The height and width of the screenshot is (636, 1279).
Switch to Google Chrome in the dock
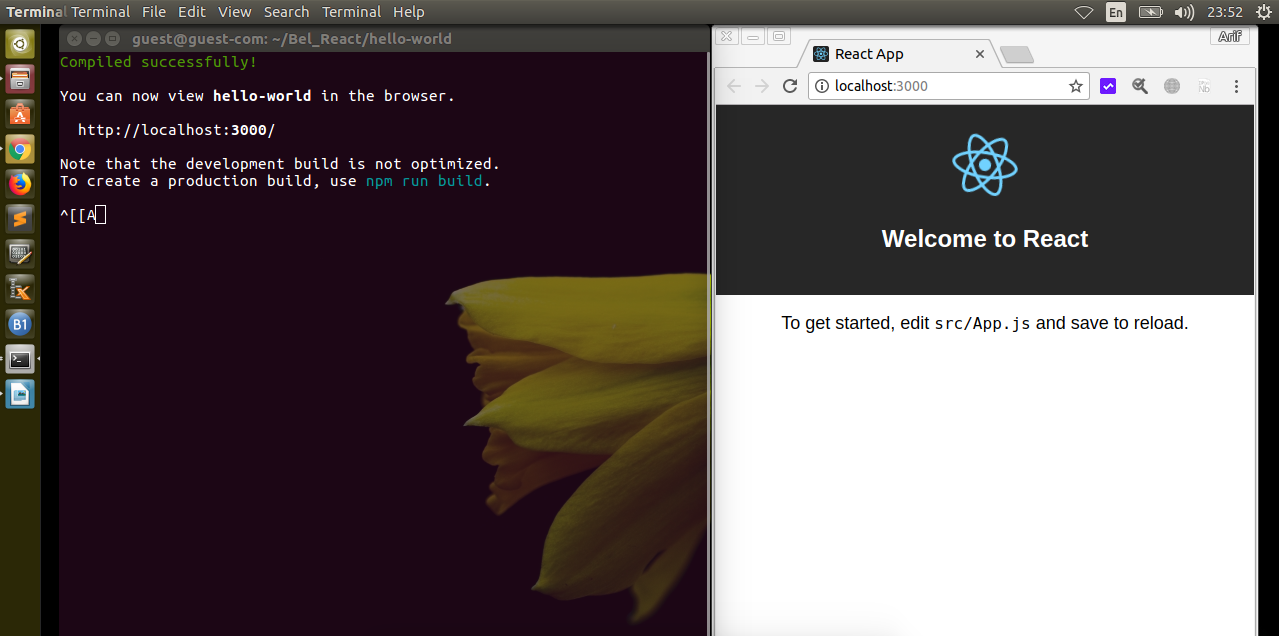pyautogui.click(x=20, y=149)
